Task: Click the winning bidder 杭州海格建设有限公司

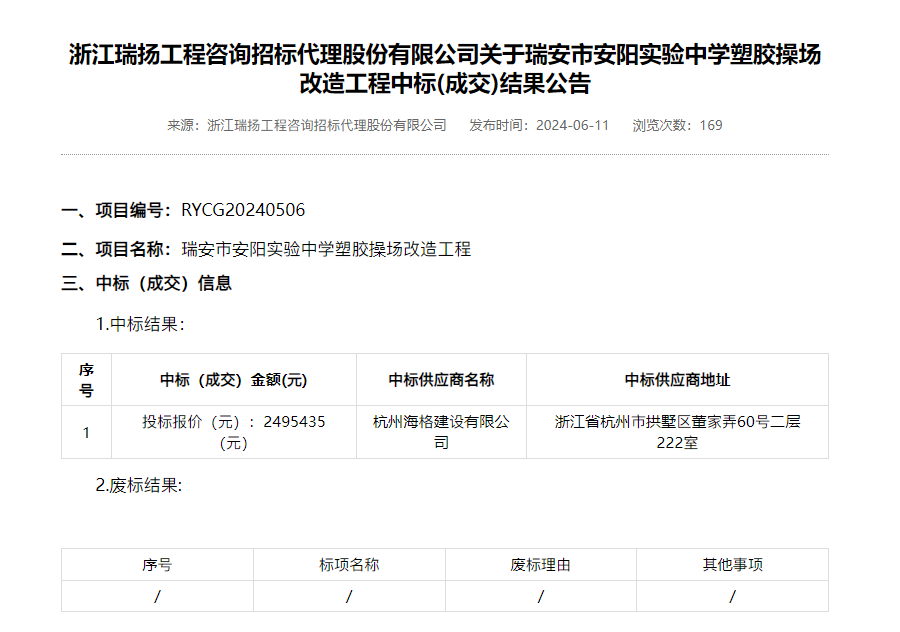Action: click(x=440, y=431)
